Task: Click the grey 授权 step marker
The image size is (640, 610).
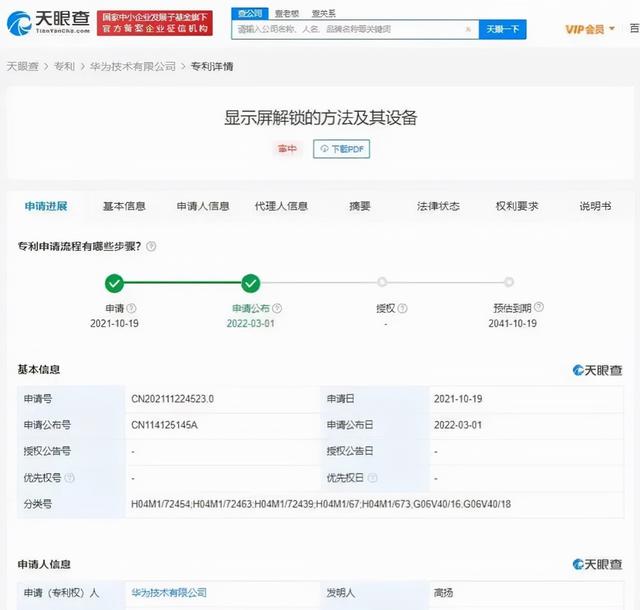Action: [382, 282]
